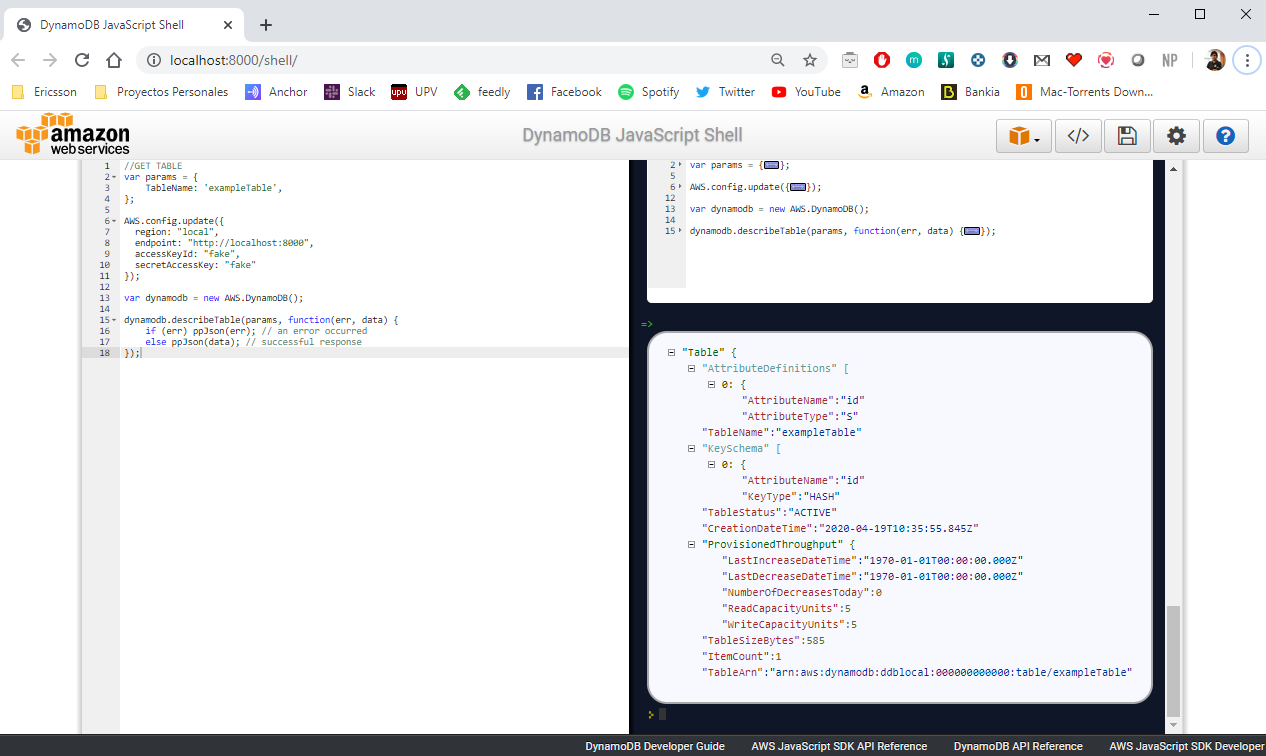1266x756 pixels.
Task: Open the UPV bookmark
Action: point(414,92)
